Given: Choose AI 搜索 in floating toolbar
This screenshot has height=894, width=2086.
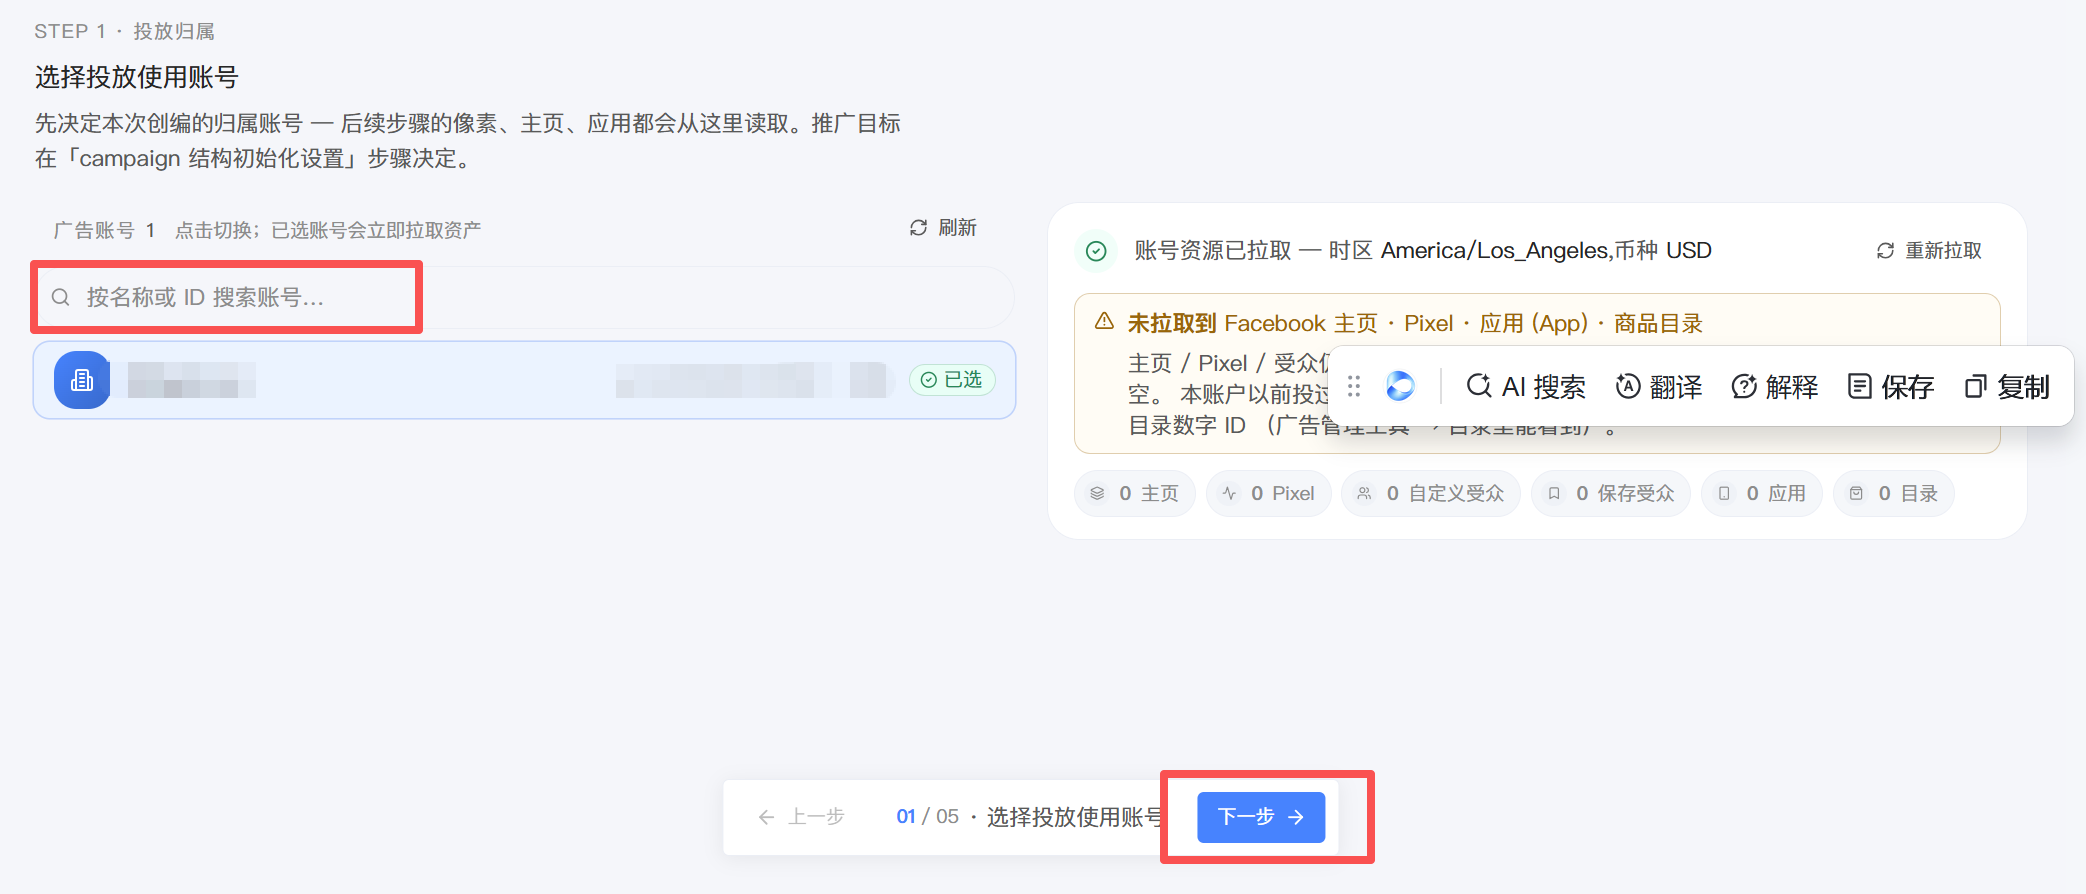Looking at the screenshot, I should (1526, 387).
